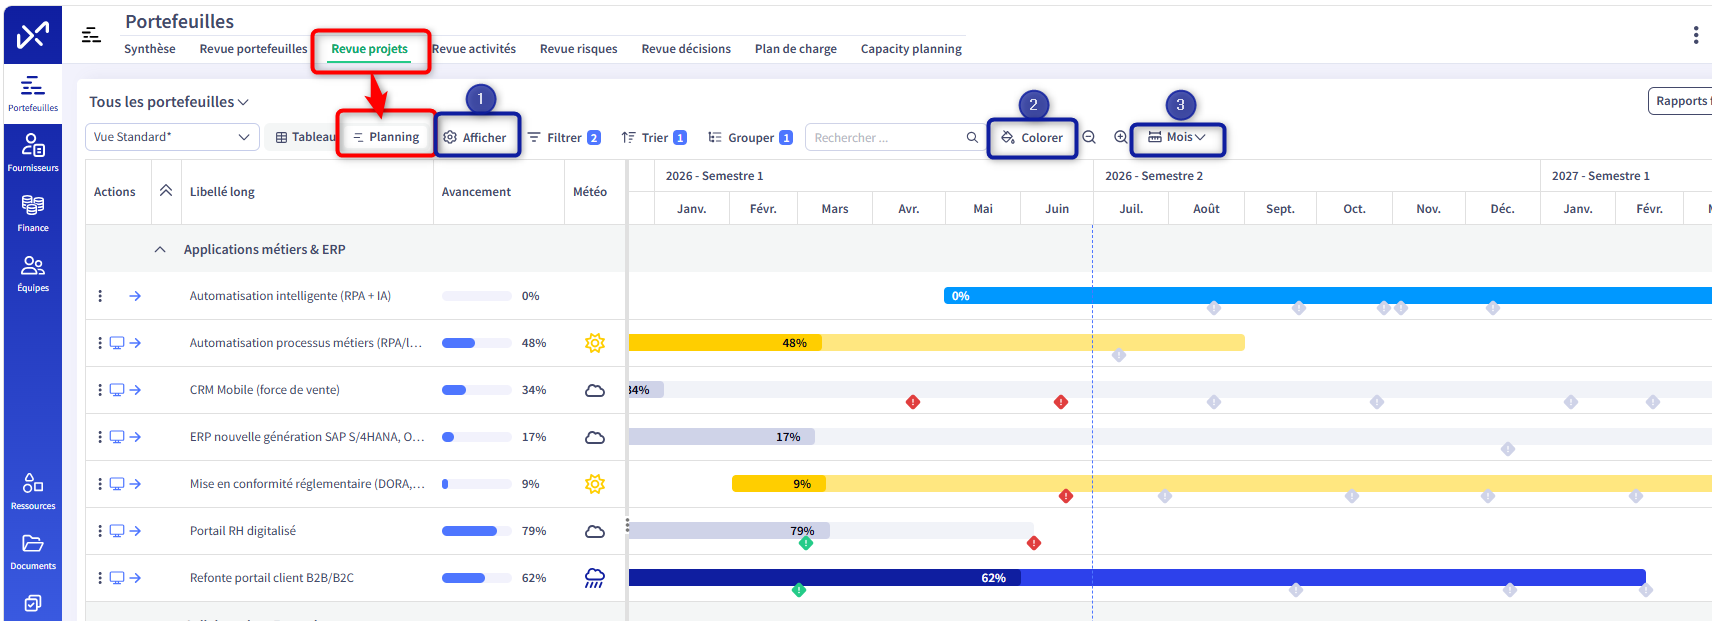Go to the Équipes sidebar section
Screen dimensions: 1712x621
coord(33,272)
